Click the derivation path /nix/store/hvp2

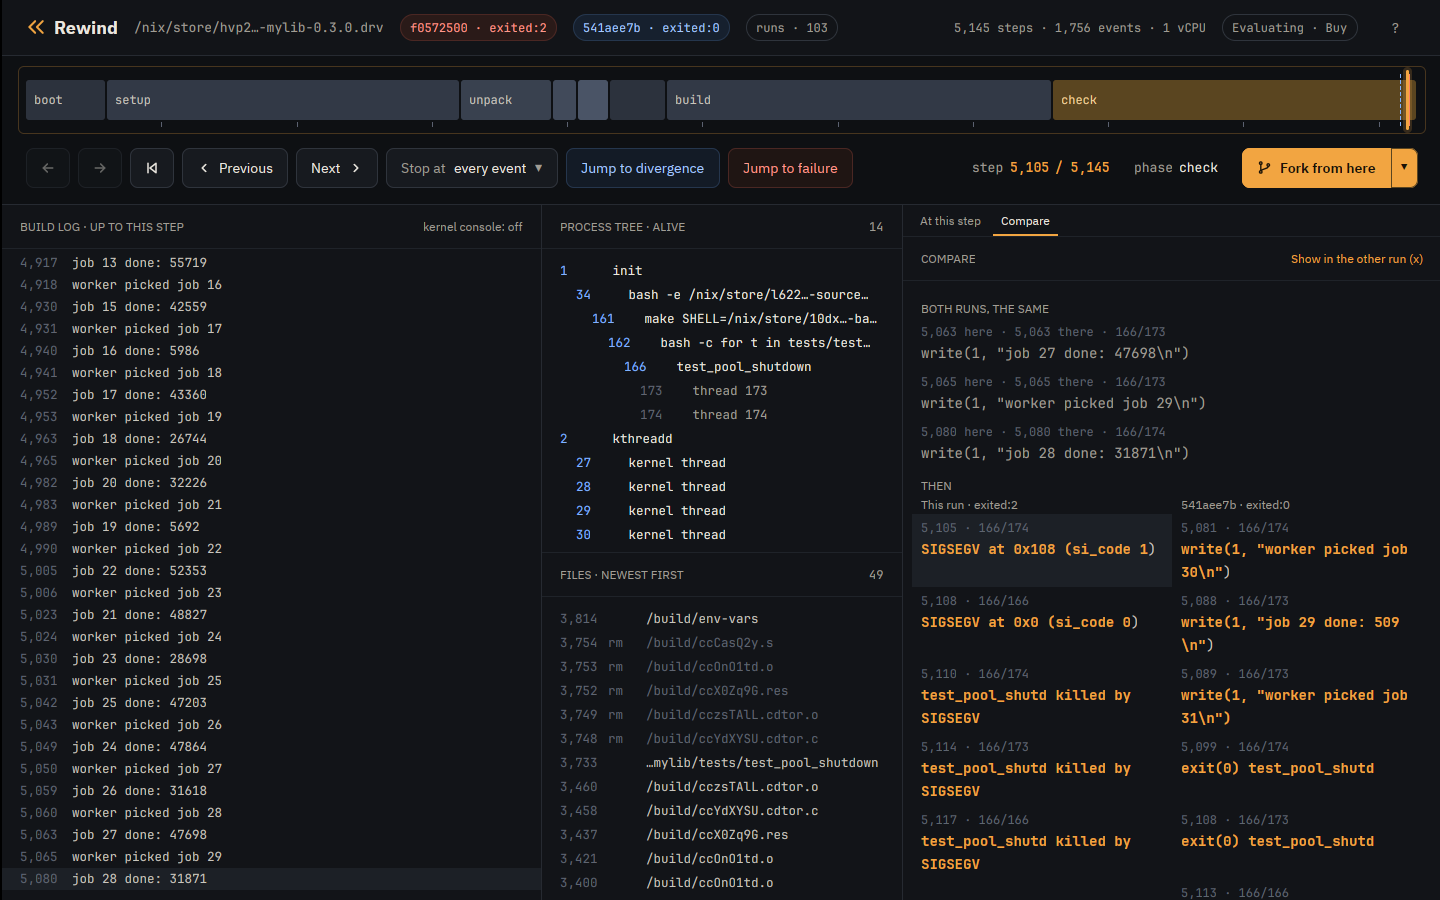259,28
